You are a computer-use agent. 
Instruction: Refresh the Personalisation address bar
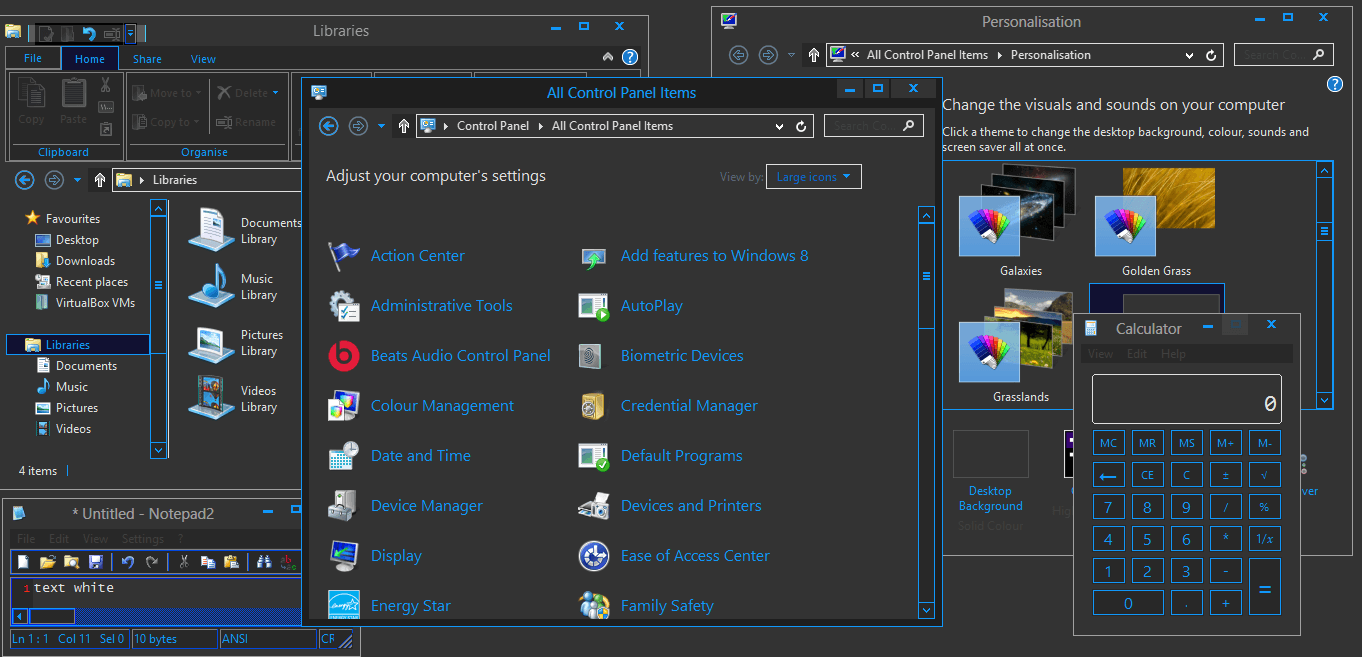1211,55
